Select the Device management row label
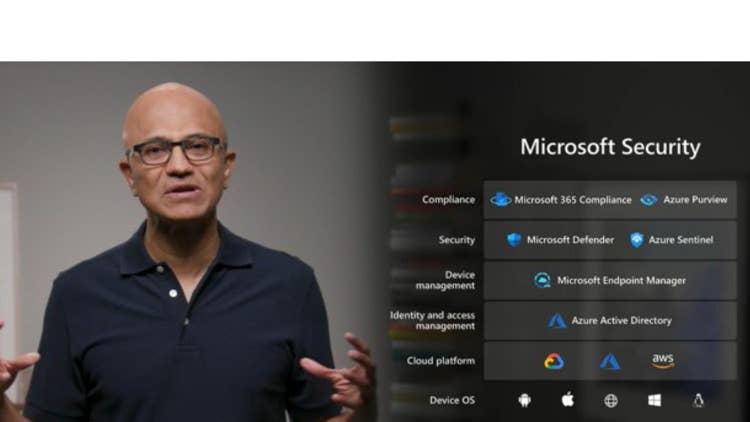This screenshot has height=422, width=750. click(445, 280)
